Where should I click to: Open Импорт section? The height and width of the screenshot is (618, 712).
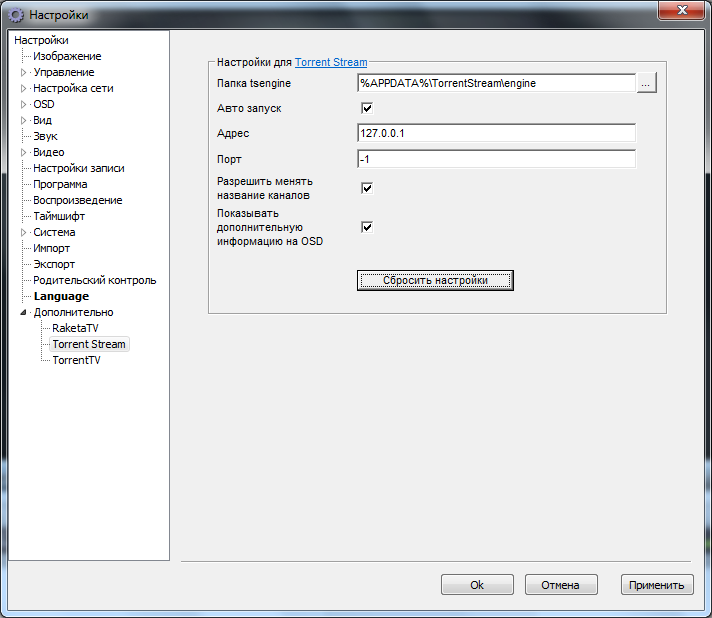51,248
